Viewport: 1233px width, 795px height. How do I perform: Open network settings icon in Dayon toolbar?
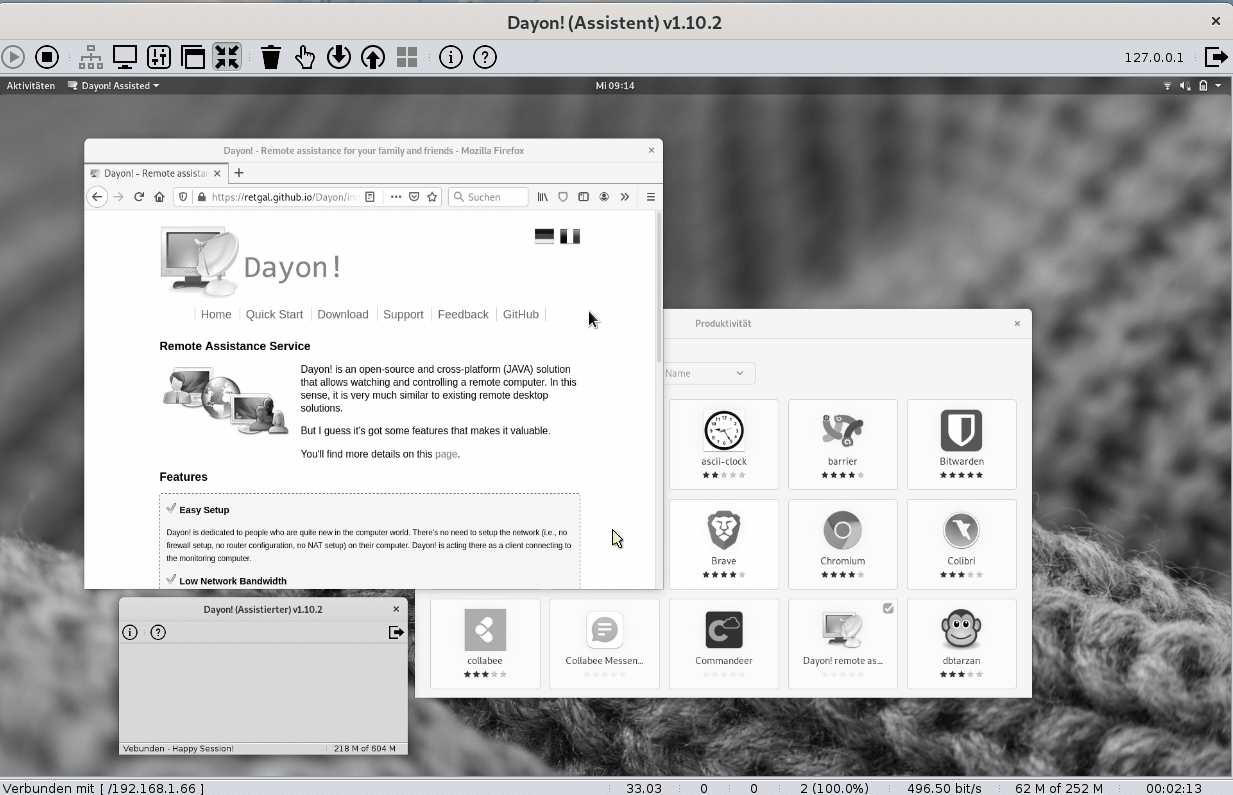click(x=91, y=57)
